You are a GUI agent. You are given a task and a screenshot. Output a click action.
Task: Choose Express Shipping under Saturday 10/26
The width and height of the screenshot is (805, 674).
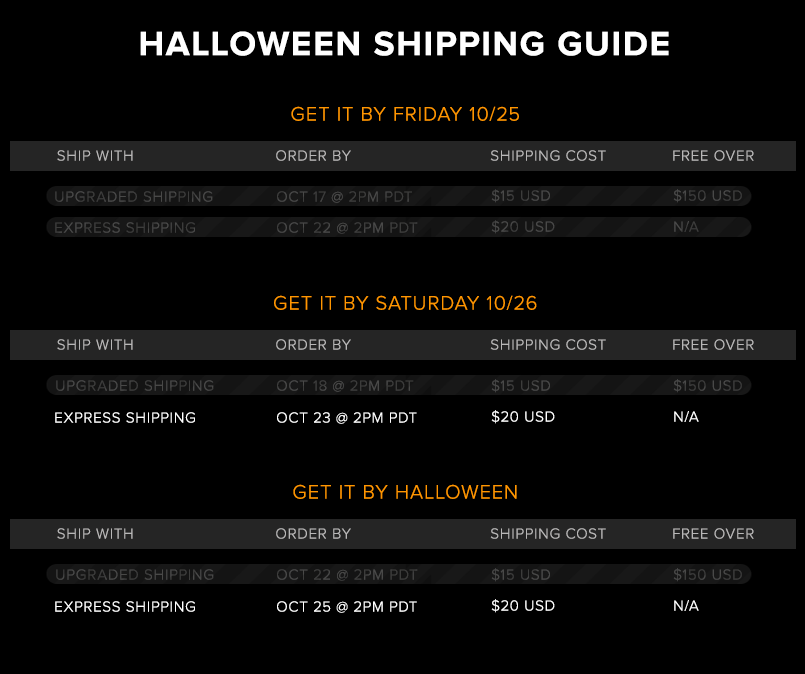[125, 417]
